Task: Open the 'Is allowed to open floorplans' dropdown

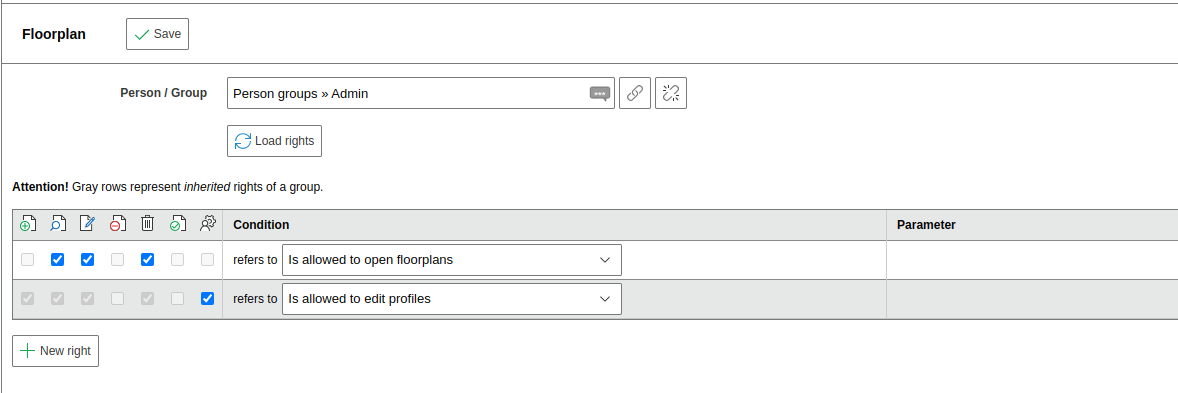Action: 452,260
